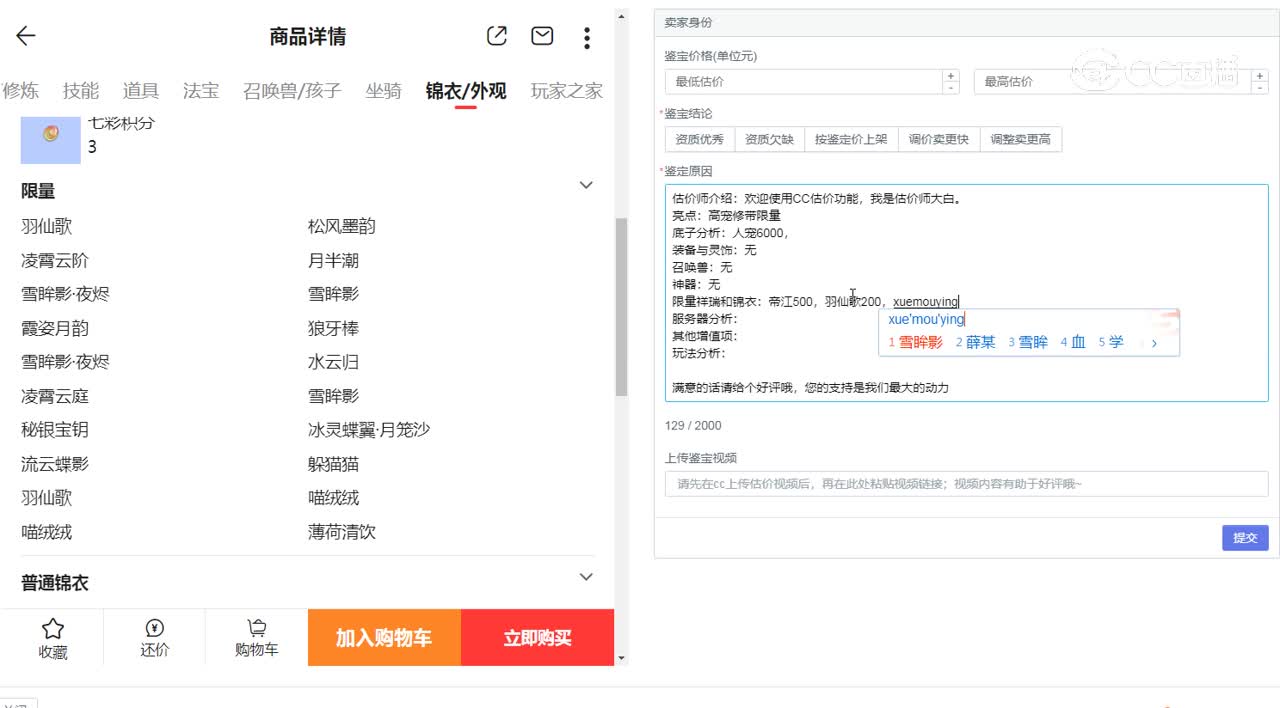Screen dimensions: 1280x708
Task: Switch to the 玩家之家 tab
Action: pyautogui.click(x=565, y=90)
